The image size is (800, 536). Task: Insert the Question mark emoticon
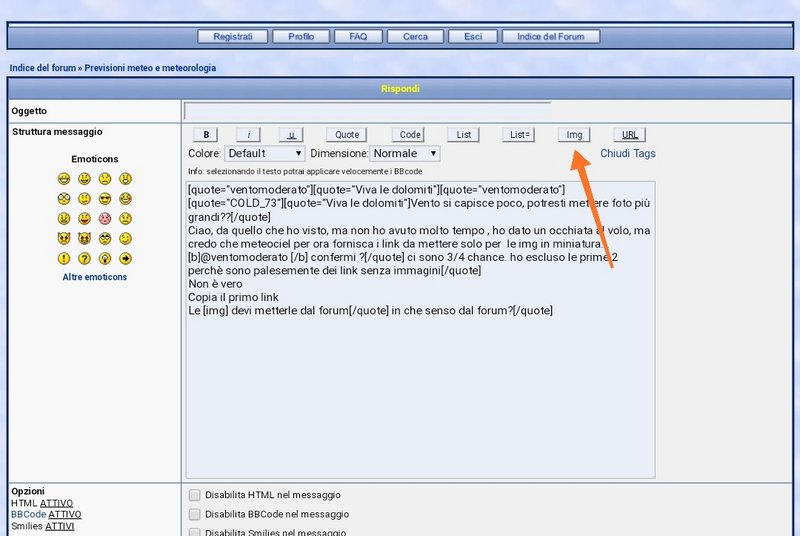[84, 258]
